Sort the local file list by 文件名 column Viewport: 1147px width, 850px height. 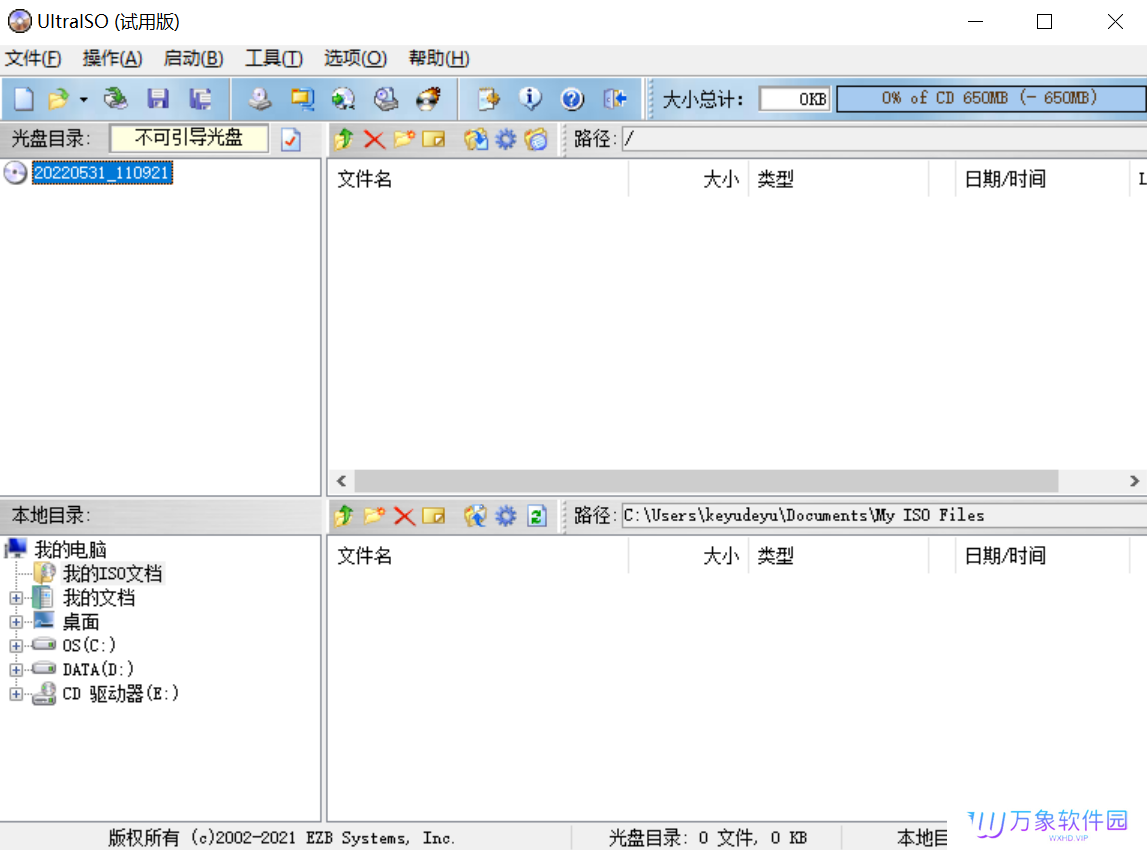pyautogui.click(x=478, y=556)
